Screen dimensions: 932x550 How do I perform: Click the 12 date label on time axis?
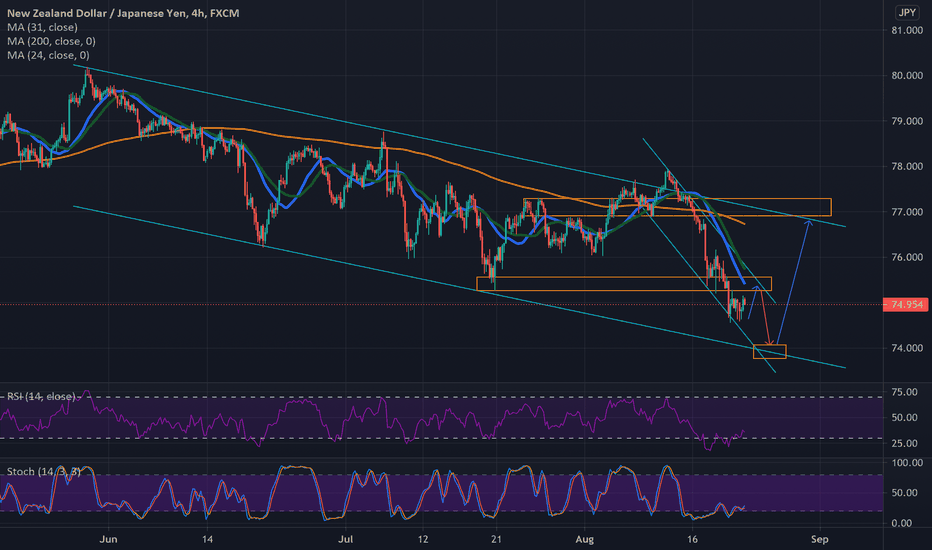click(423, 539)
